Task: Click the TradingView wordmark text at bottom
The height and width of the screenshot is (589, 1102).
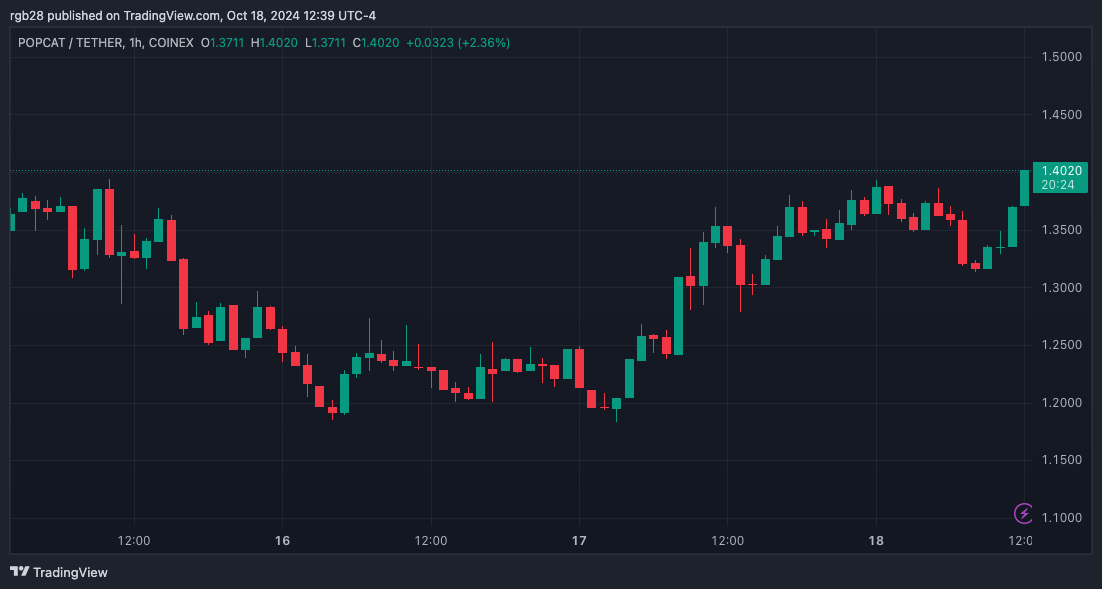Action: pyautogui.click(x=70, y=573)
